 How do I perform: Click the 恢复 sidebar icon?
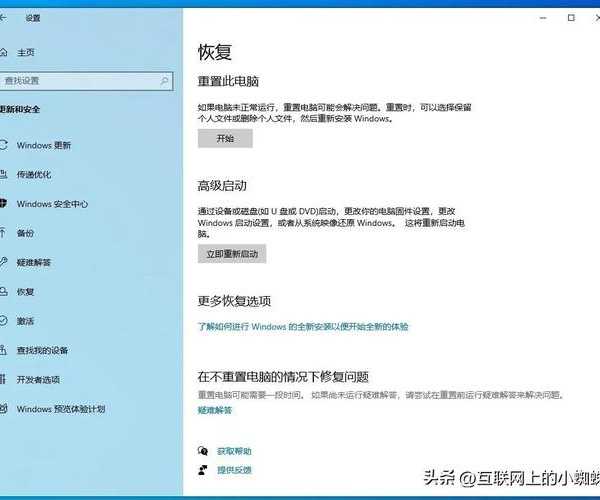click(3, 292)
